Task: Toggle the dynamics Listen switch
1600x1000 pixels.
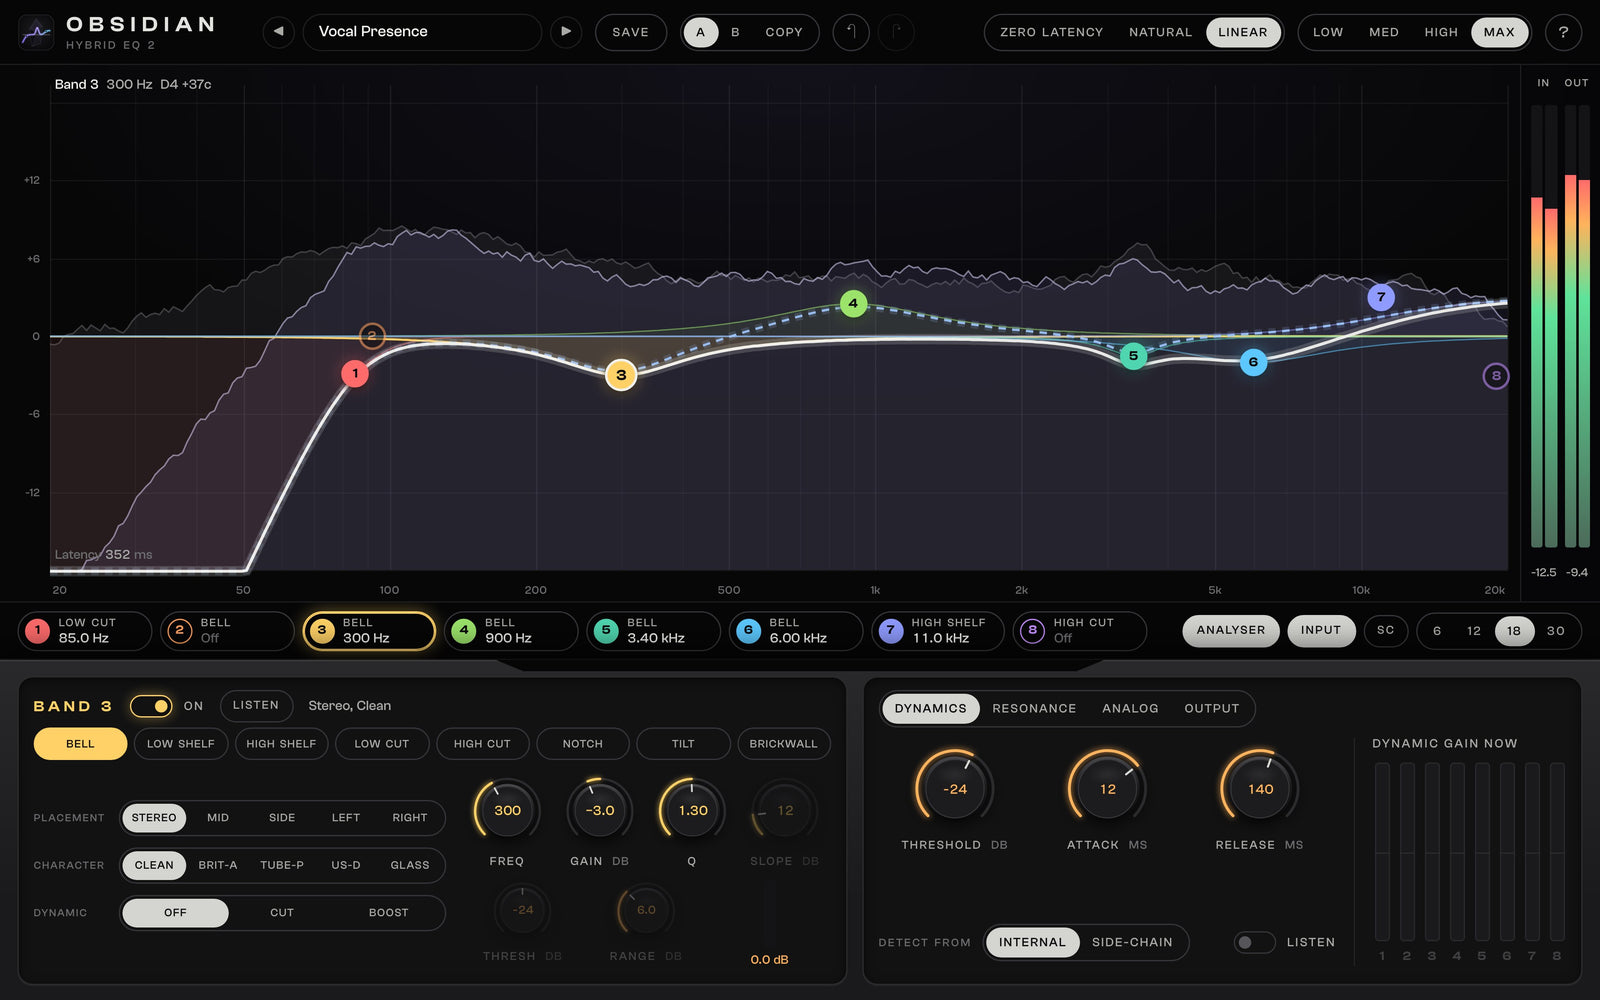Action: click(x=1254, y=942)
